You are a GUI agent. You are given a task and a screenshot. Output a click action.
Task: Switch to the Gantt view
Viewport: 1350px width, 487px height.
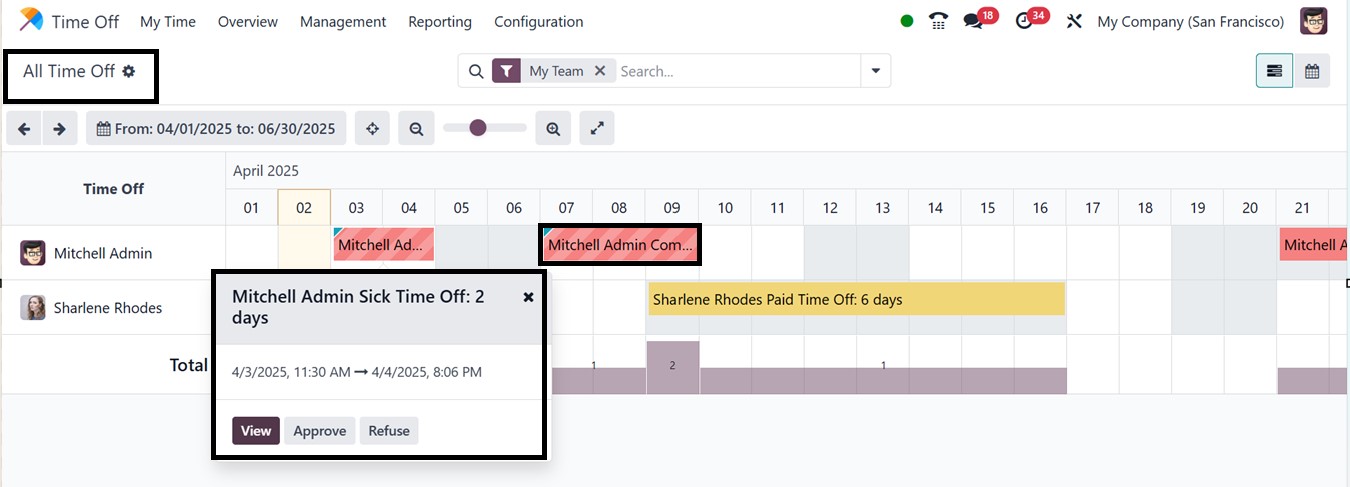pos(1274,71)
